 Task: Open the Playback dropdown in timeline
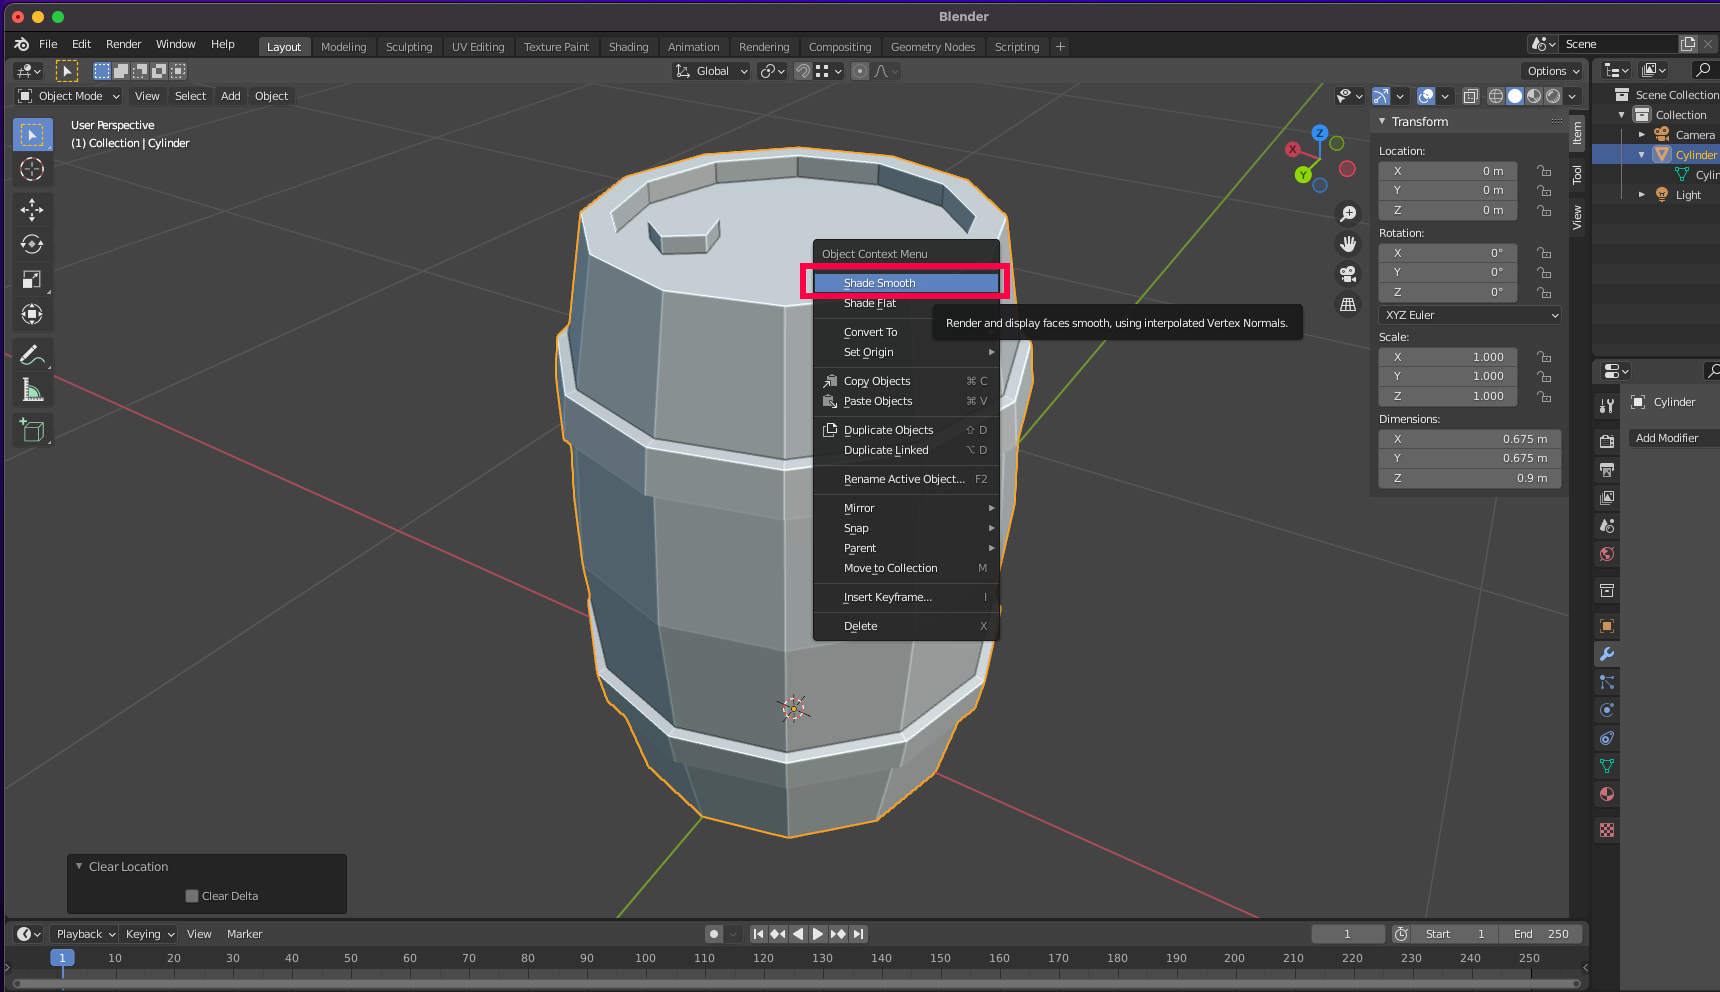[85, 934]
